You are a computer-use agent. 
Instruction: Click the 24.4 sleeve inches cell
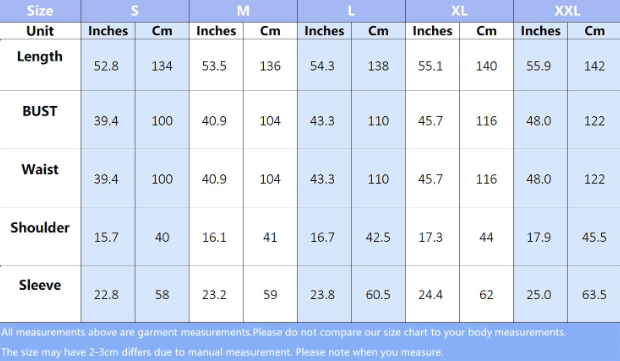[x=431, y=295]
